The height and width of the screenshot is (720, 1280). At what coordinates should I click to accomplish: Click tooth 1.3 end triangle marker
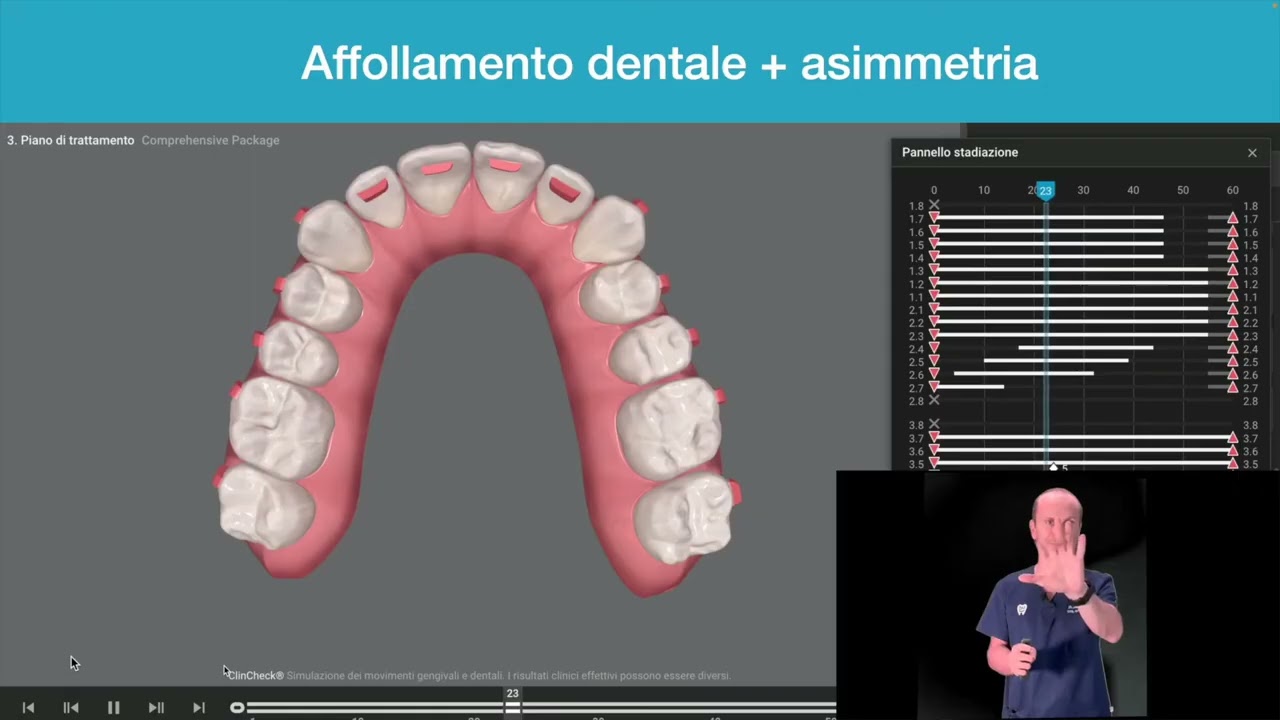(x=1232, y=269)
